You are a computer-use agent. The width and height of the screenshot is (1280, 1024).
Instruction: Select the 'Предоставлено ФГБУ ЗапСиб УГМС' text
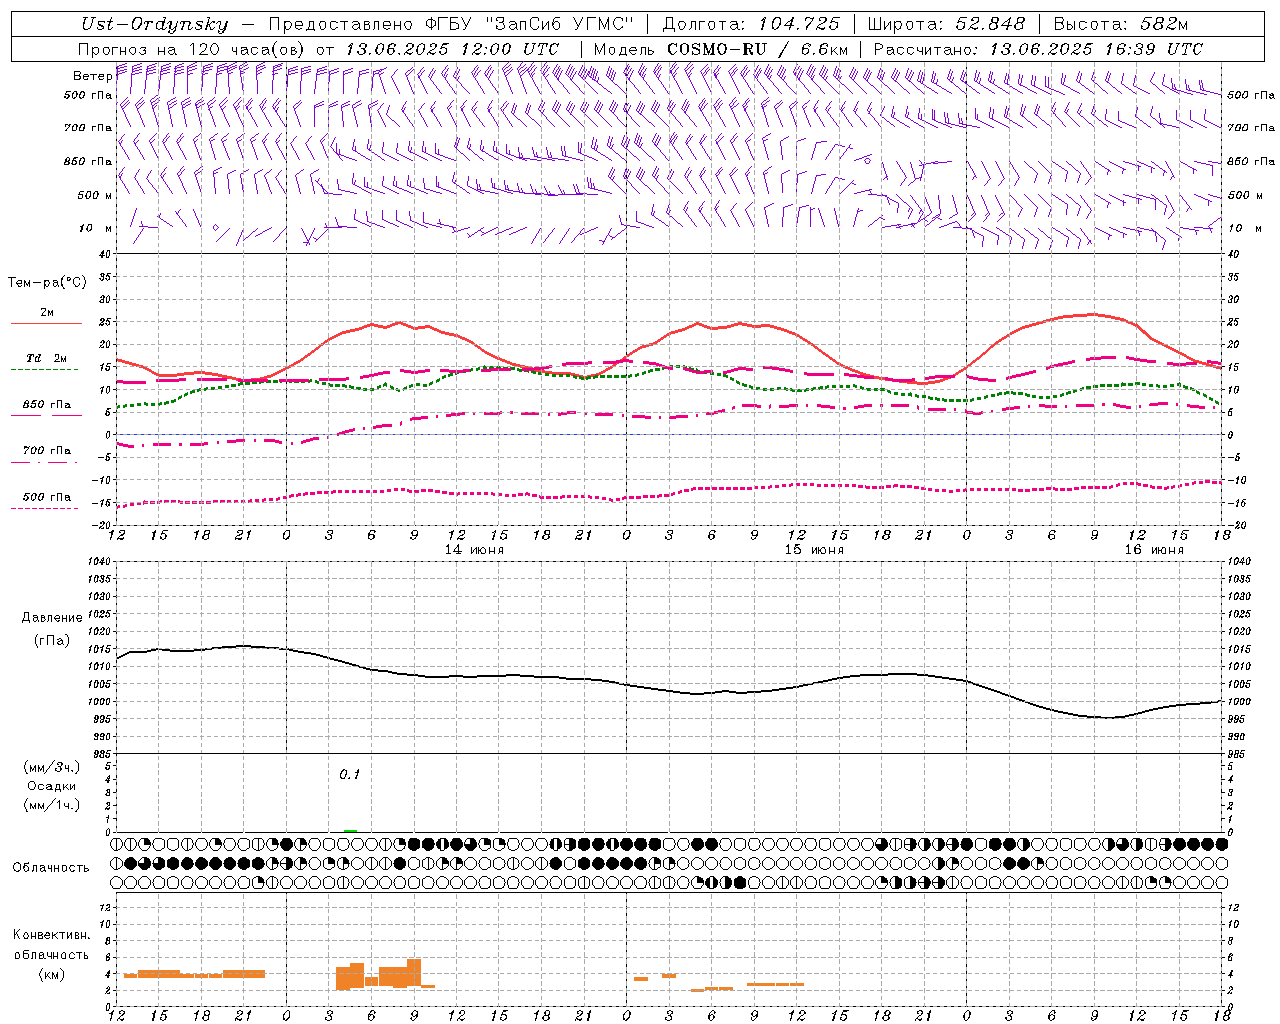click(x=451, y=24)
